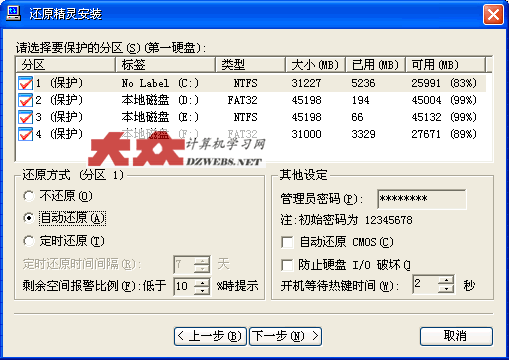Uncheck partition 3 (E:) protection checkbox

(x=25, y=117)
